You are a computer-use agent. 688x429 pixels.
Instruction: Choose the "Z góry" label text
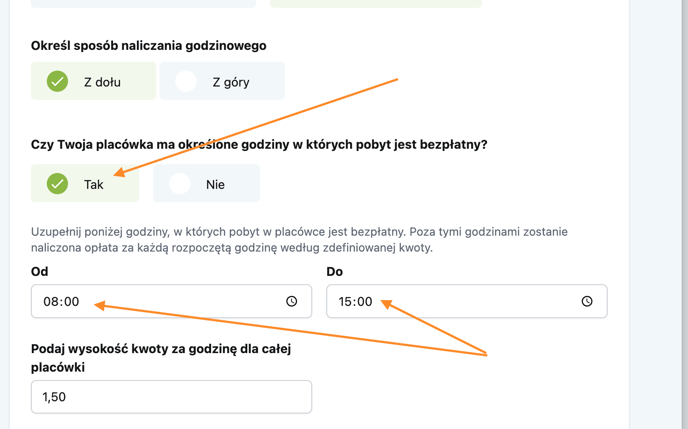(231, 82)
